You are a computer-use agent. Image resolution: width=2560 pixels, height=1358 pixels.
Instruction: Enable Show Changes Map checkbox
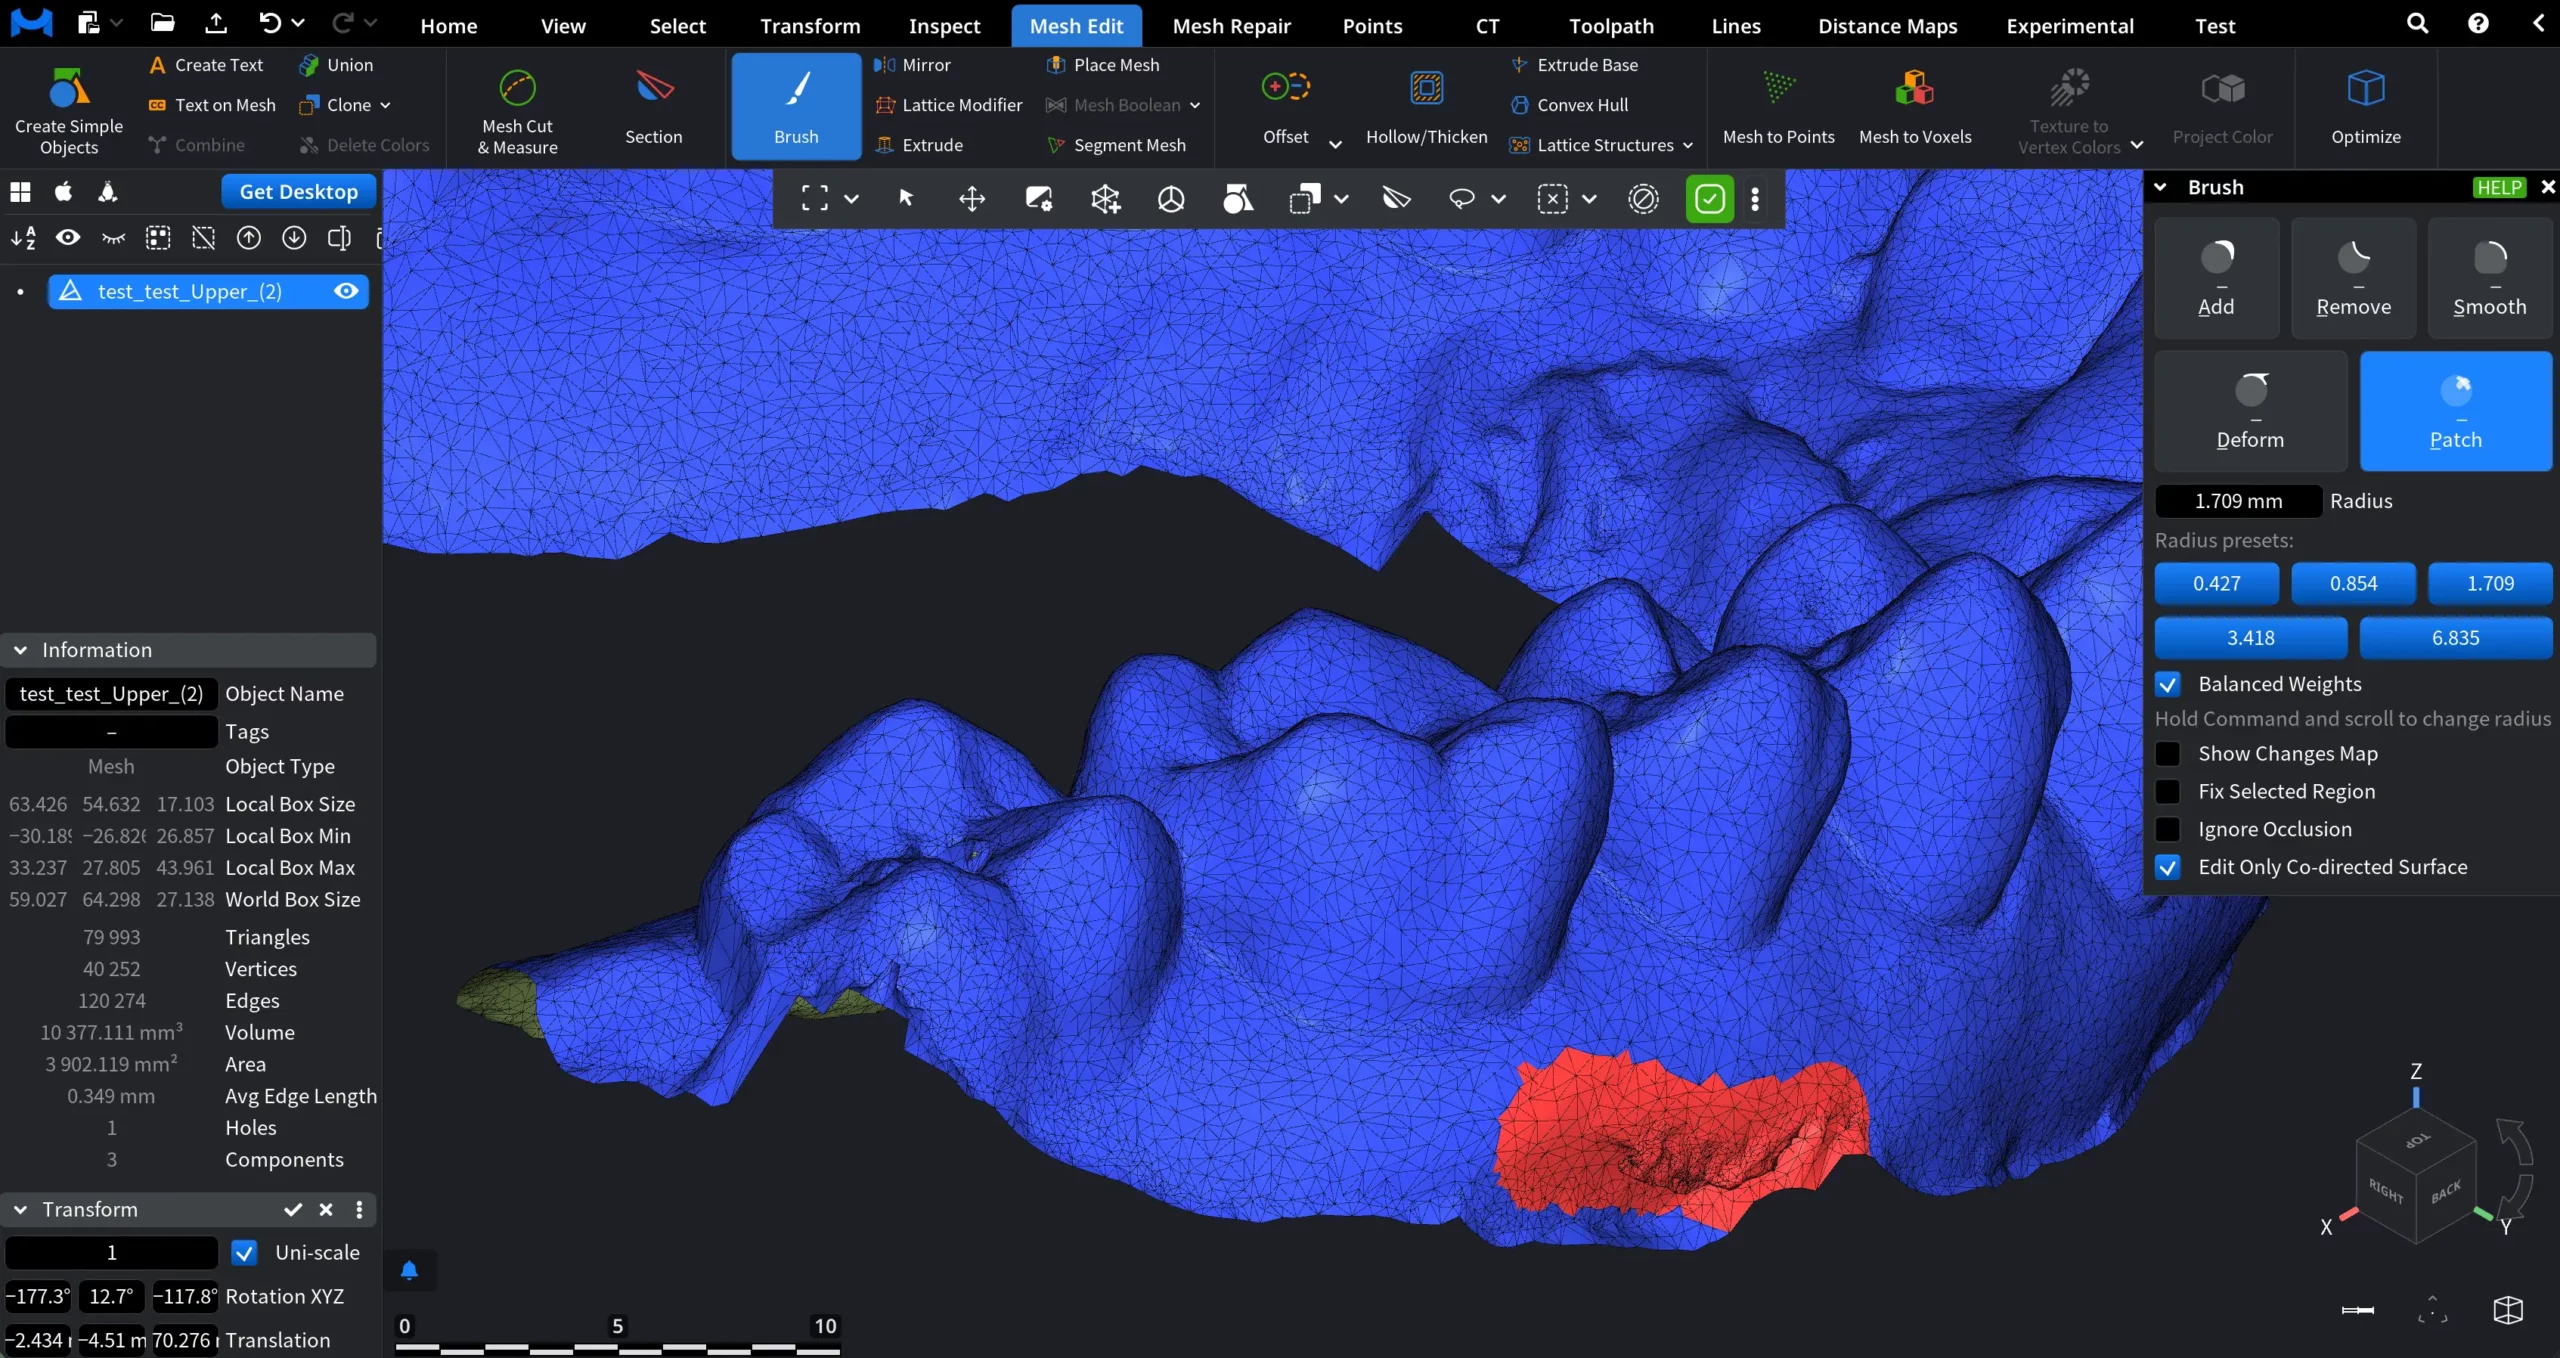[2167, 753]
